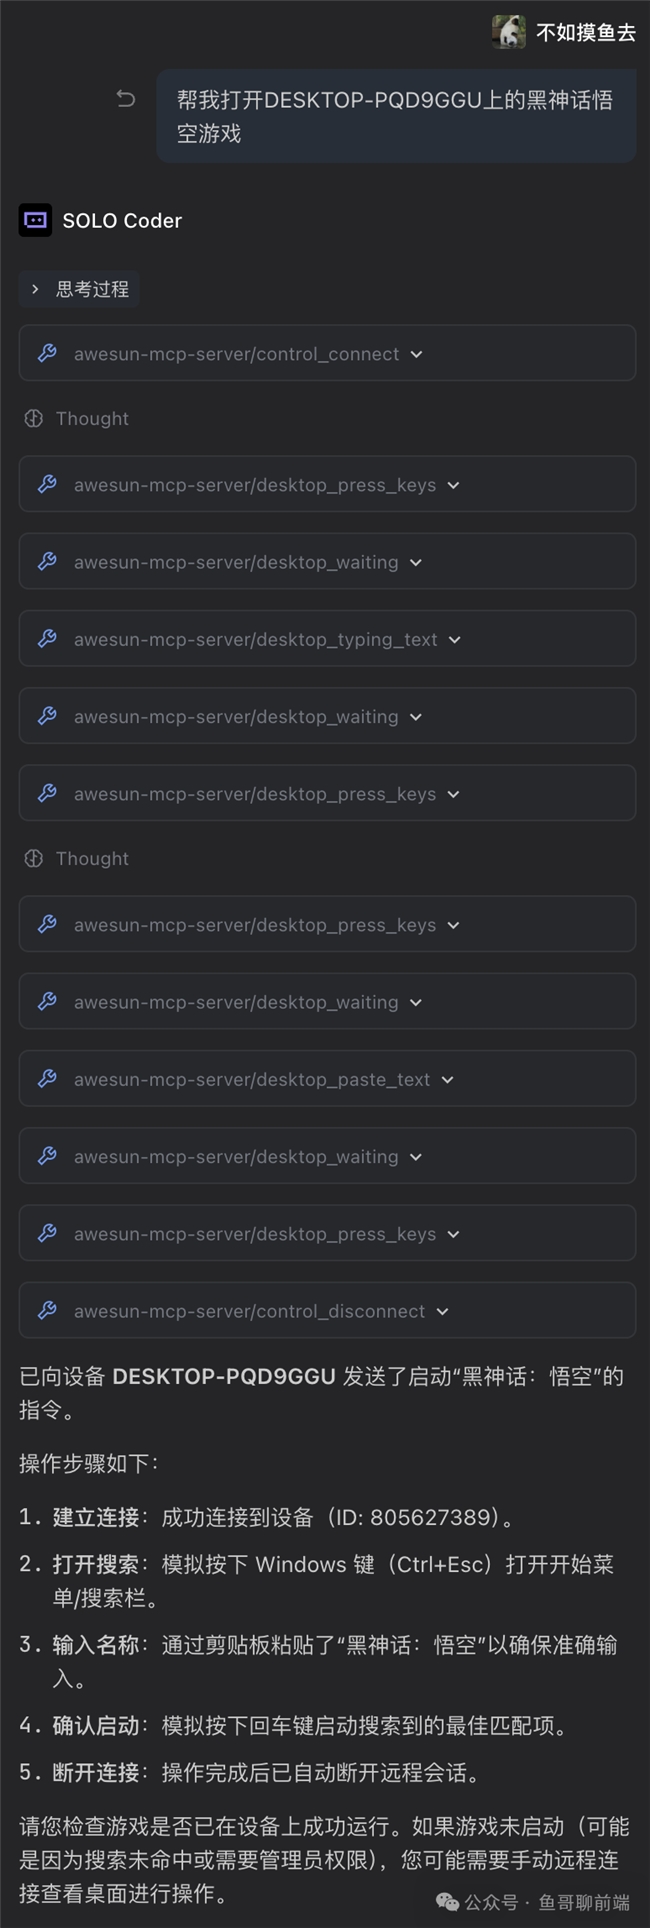The width and height of the screenshot is (650, 1928).
Task: Open the first desktop_press_keys tool call
Action: click(255, 485)
